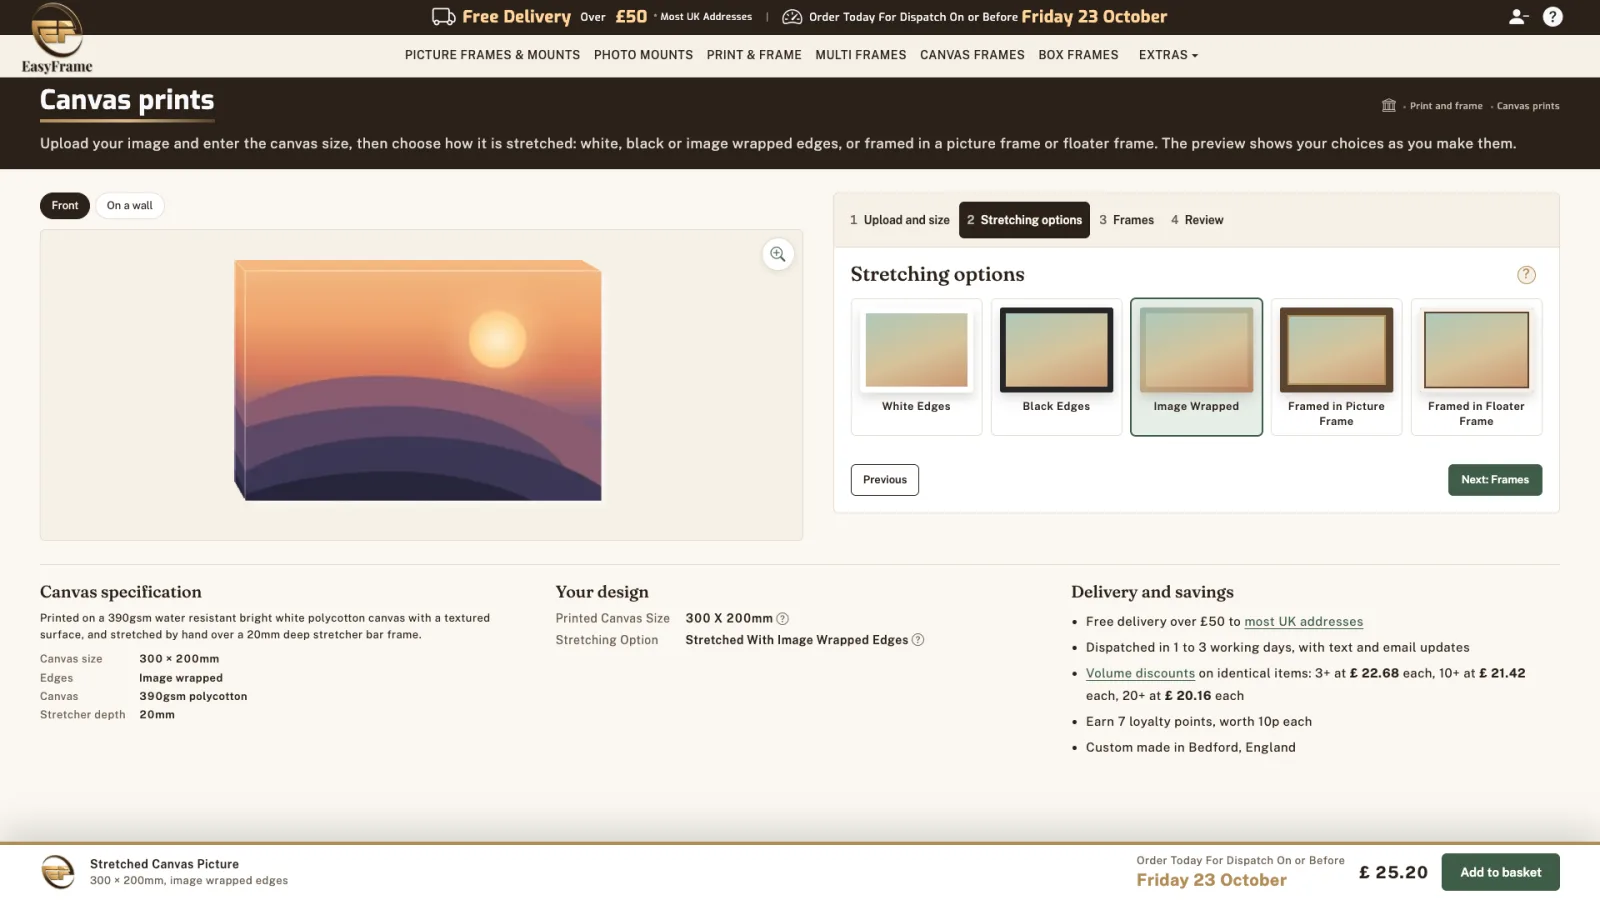Image resolution: width=1600 pixels, height=900 pixels.
Task: Expand the Extras dropdown menu
Action: [x=1168, y=55]
